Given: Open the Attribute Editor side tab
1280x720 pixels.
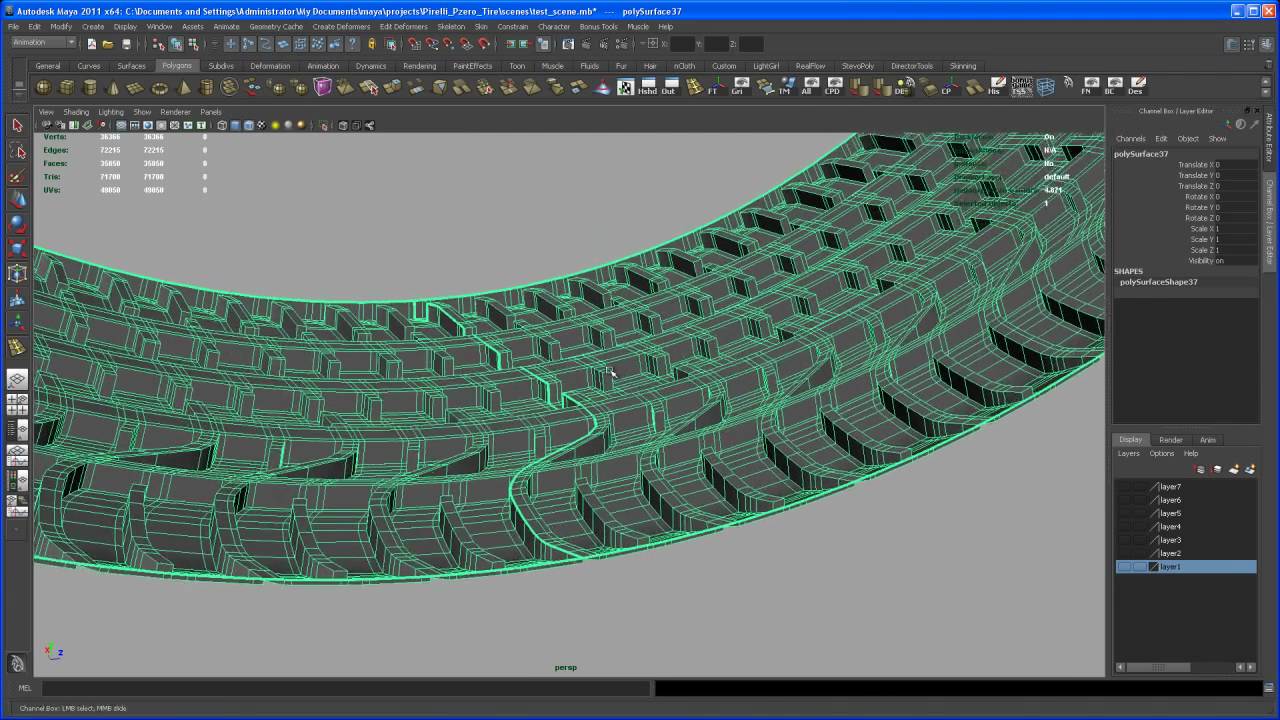Looking at the screenshot, I should 1270,137.
